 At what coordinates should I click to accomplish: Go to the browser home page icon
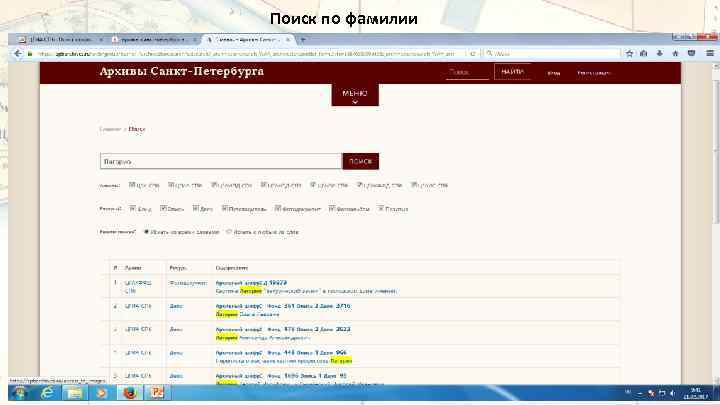click(x=675, y=53)
